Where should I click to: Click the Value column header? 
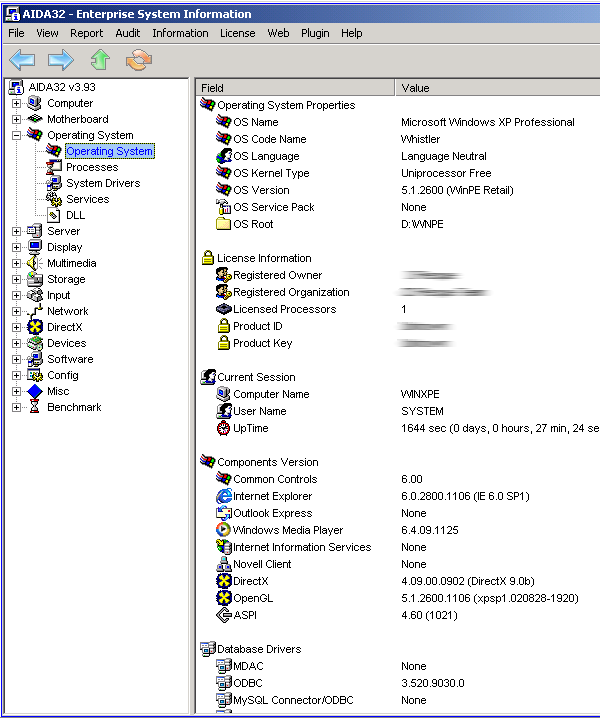click(x=498, y=87)
